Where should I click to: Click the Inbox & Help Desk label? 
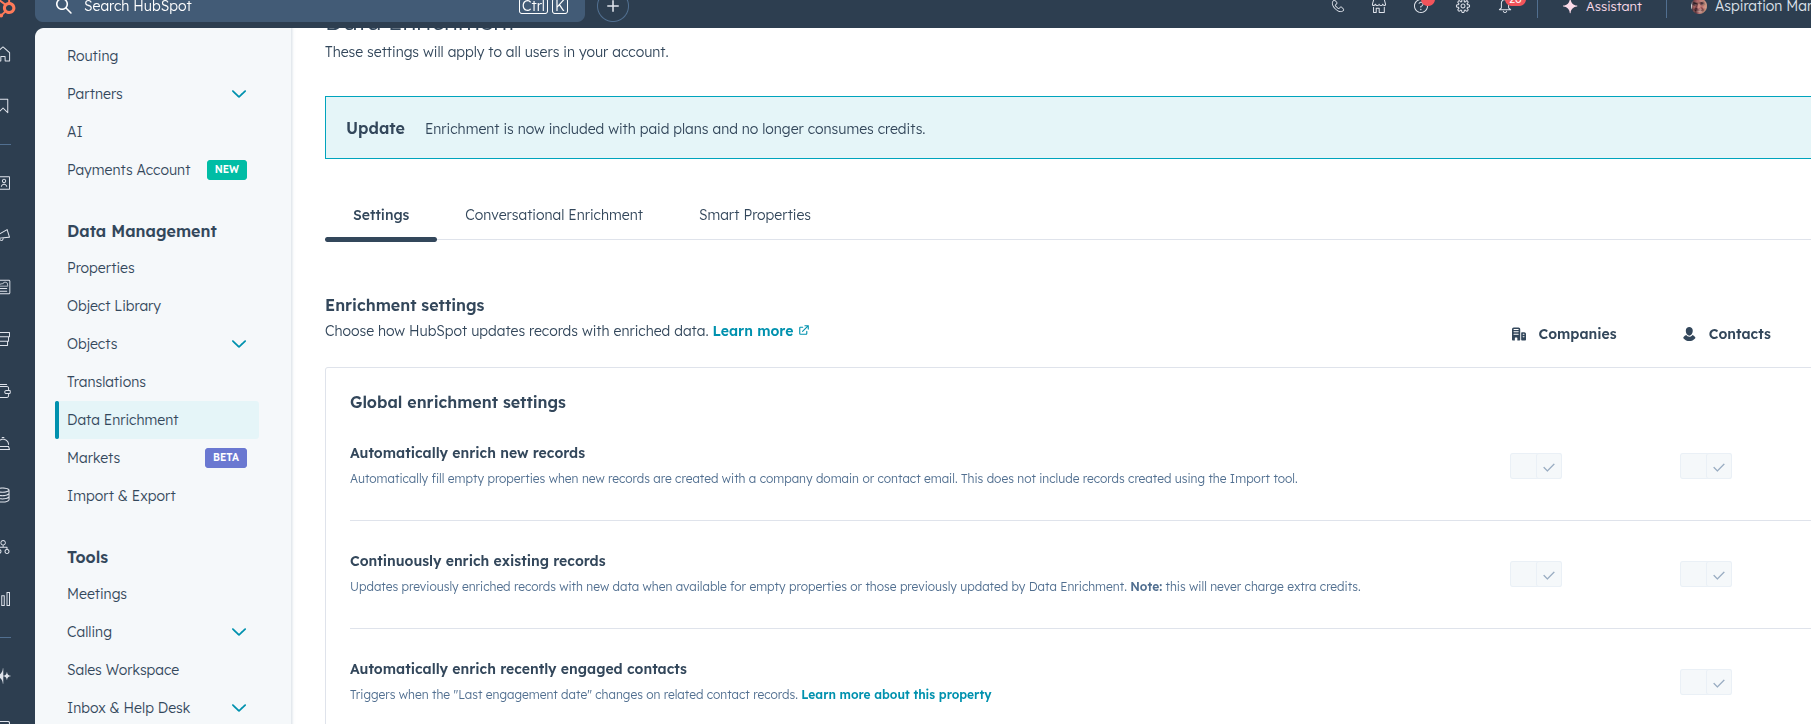[128, 708]
